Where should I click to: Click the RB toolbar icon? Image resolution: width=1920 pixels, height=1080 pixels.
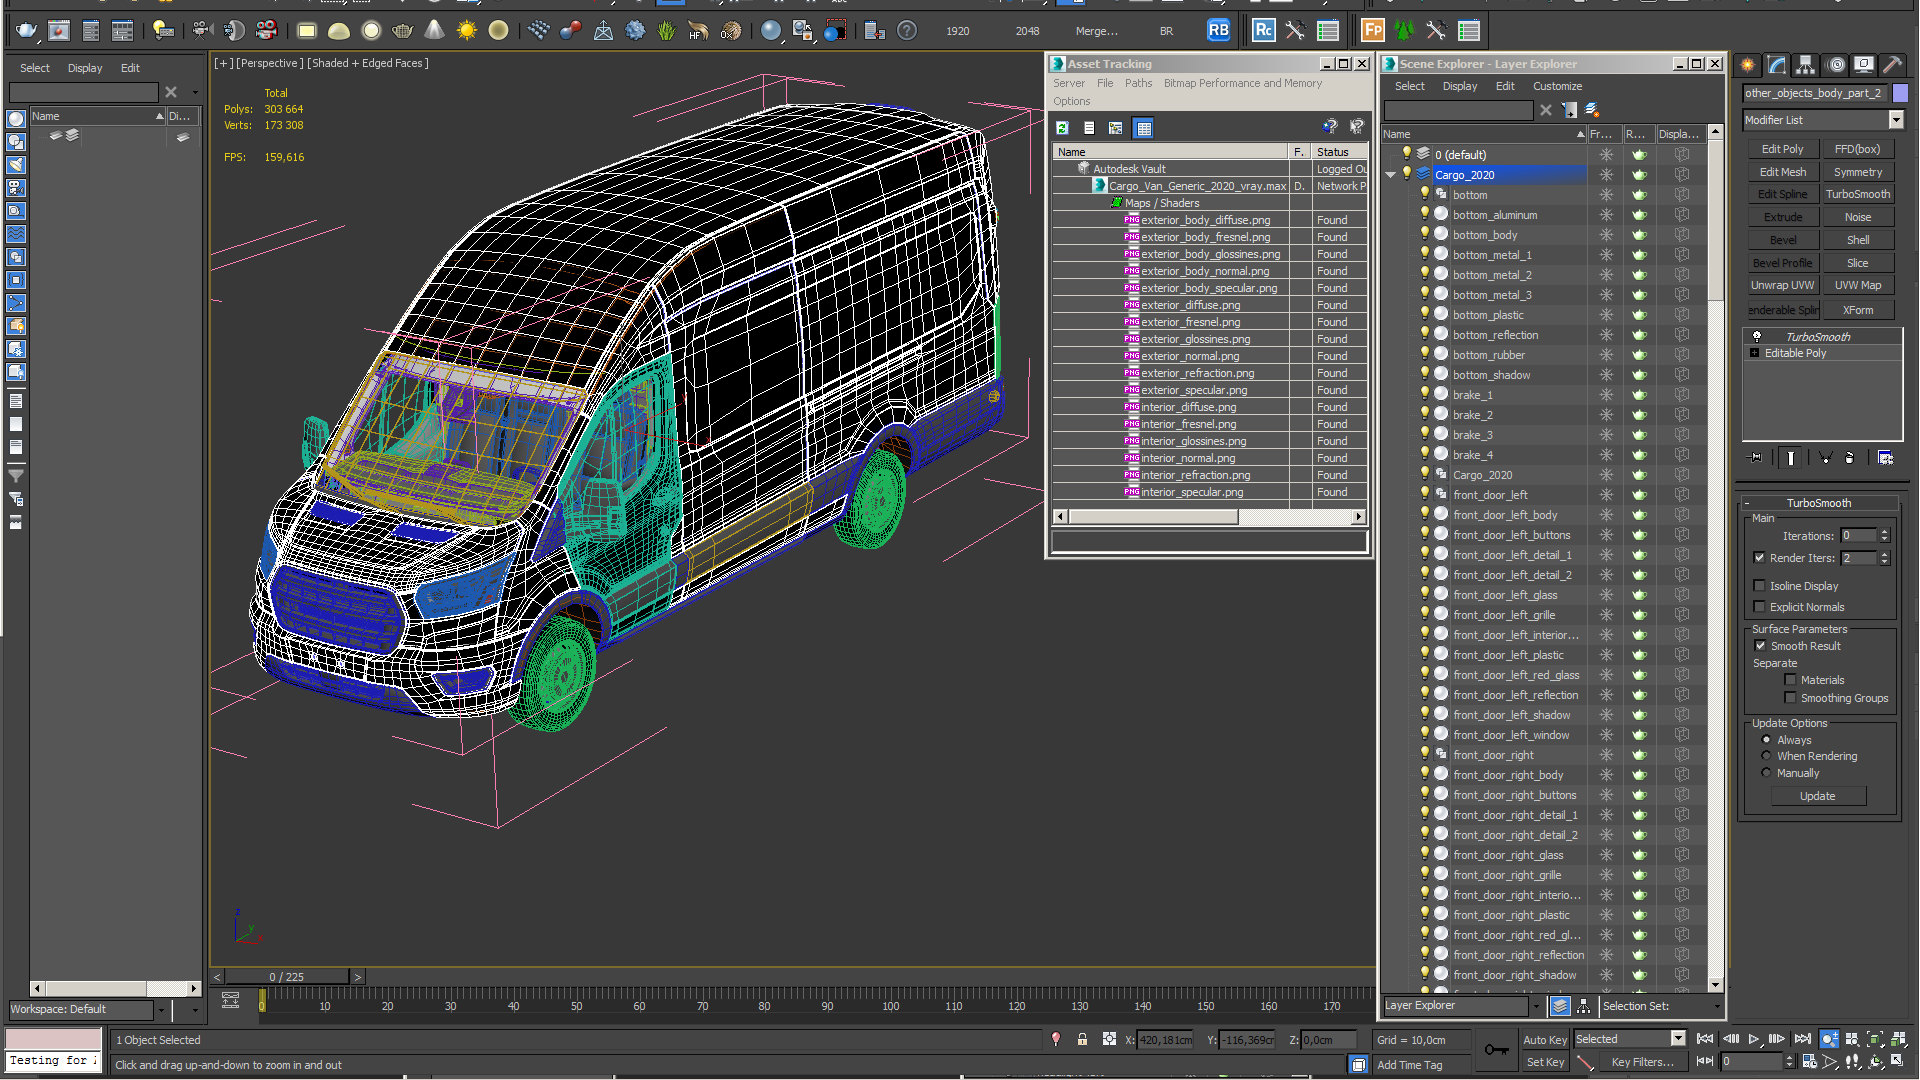coord(1218,31)
